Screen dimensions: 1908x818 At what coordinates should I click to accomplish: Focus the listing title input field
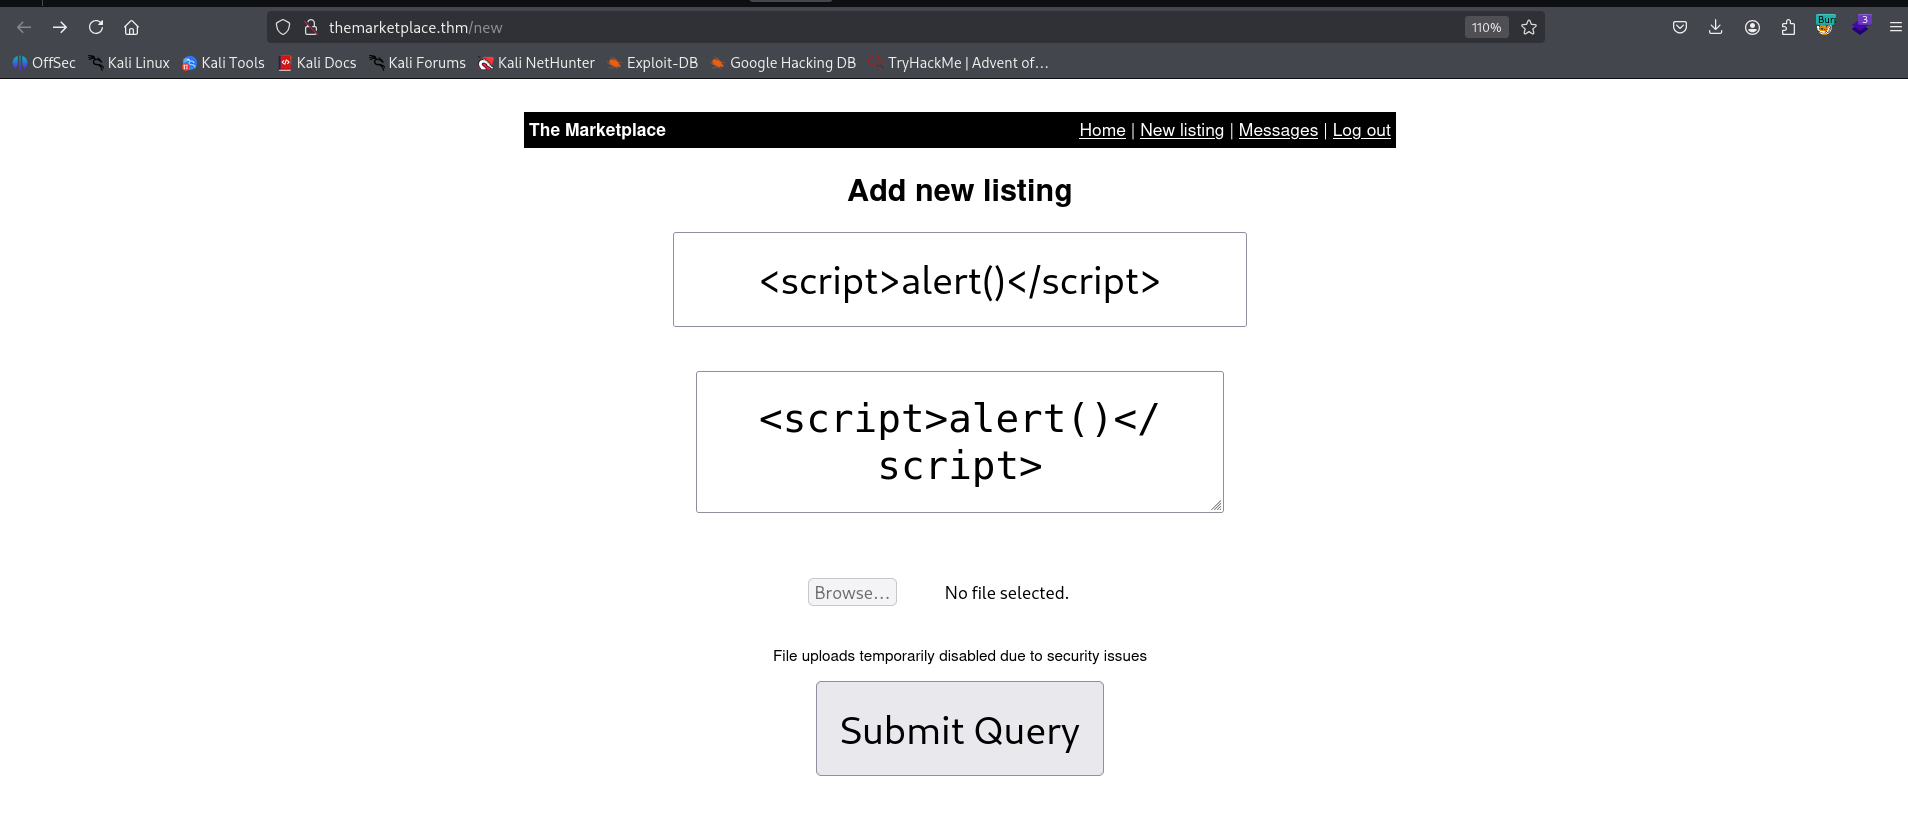(960, 279)
